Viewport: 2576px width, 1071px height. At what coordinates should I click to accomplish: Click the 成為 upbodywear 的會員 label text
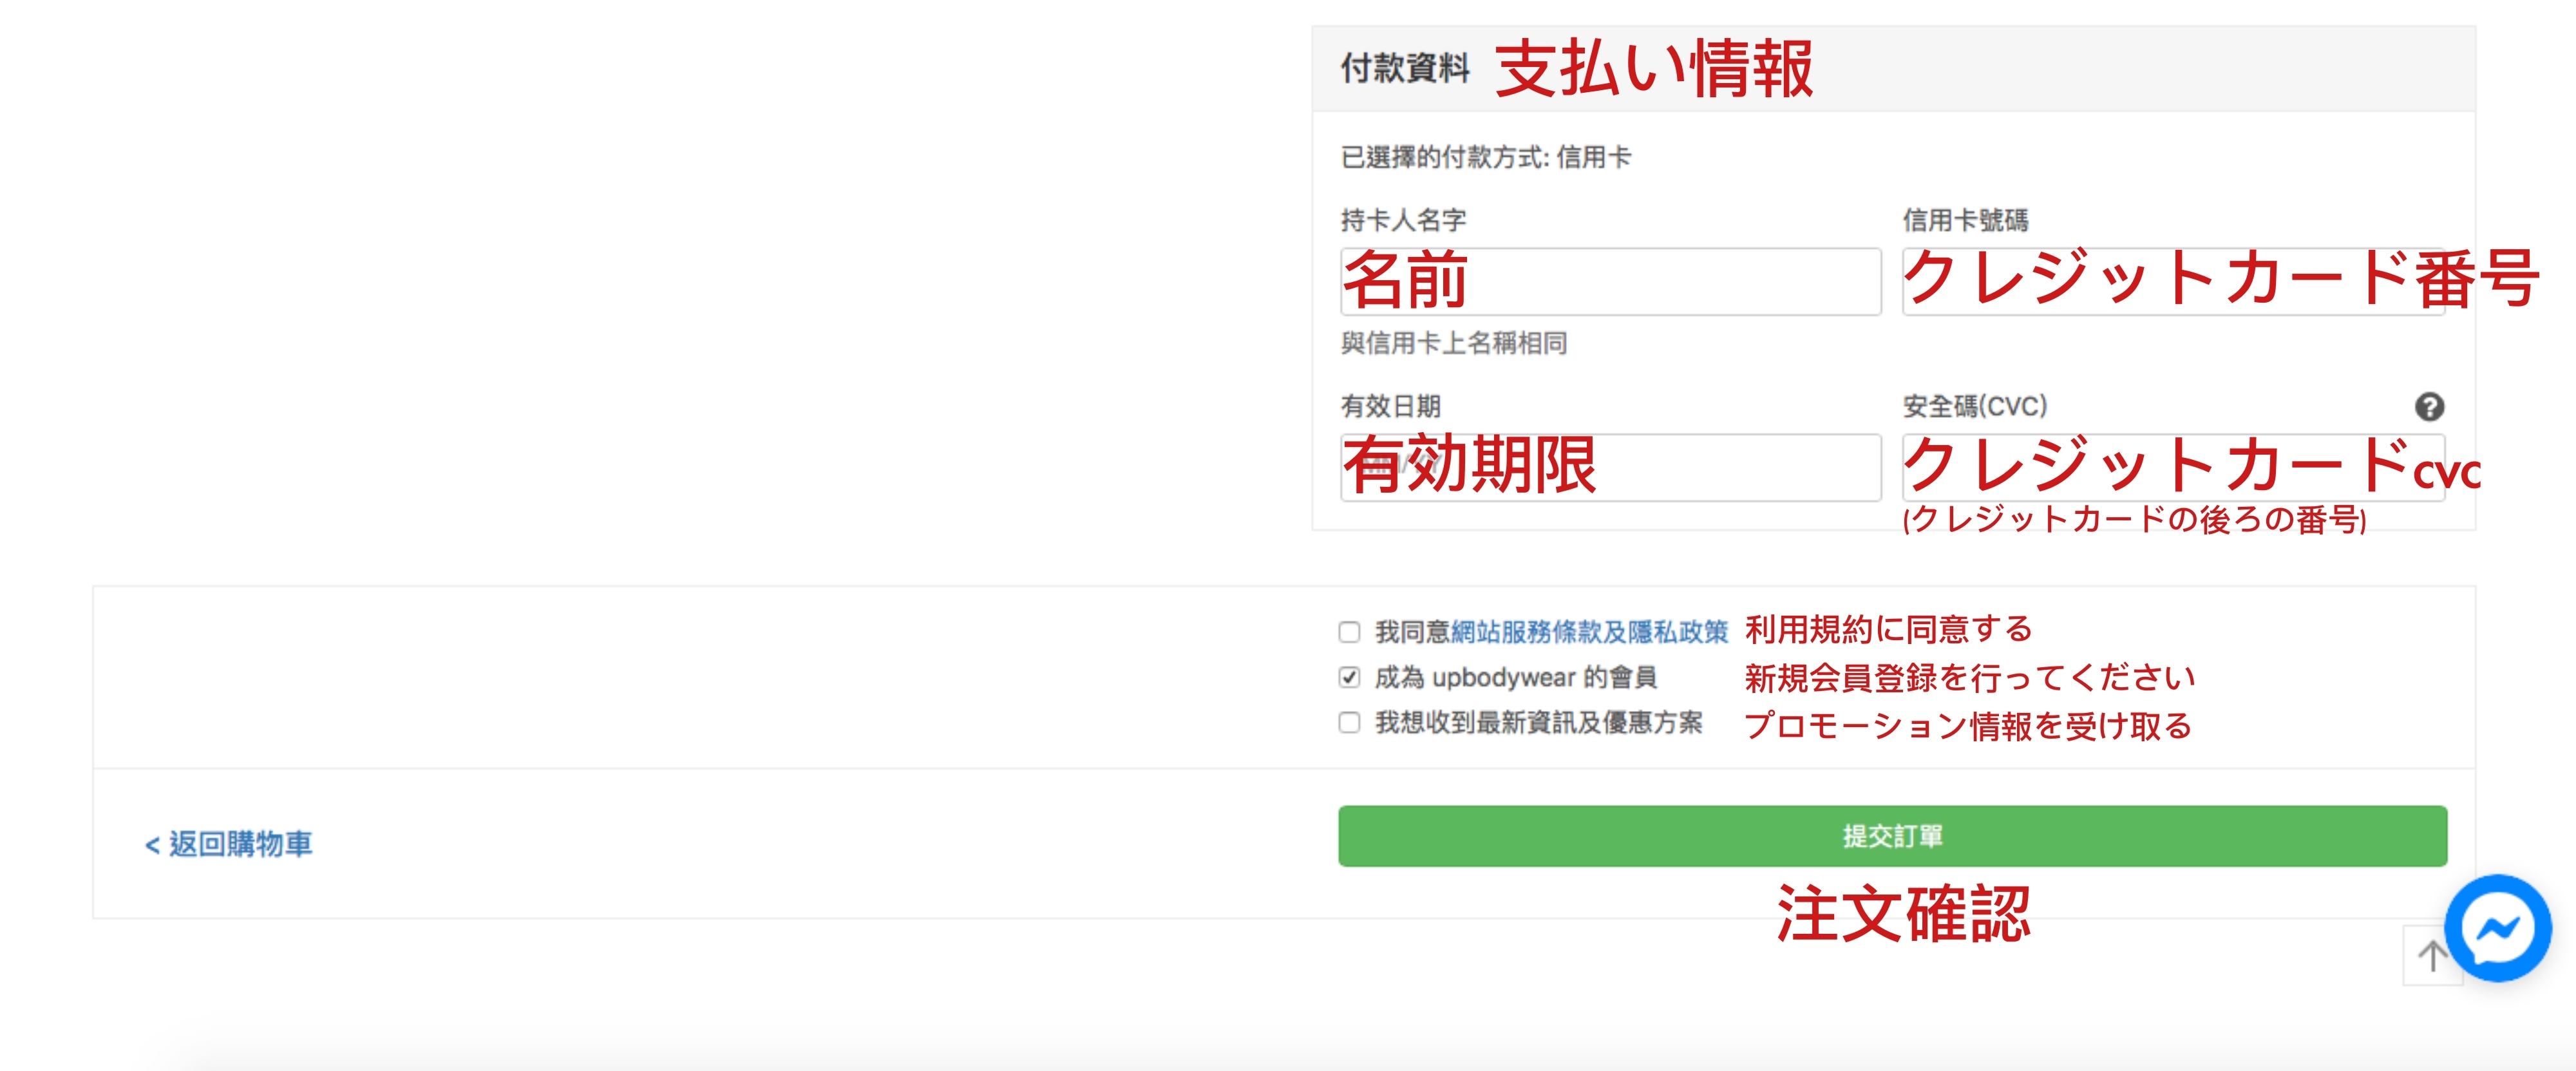click(1515, 678)
